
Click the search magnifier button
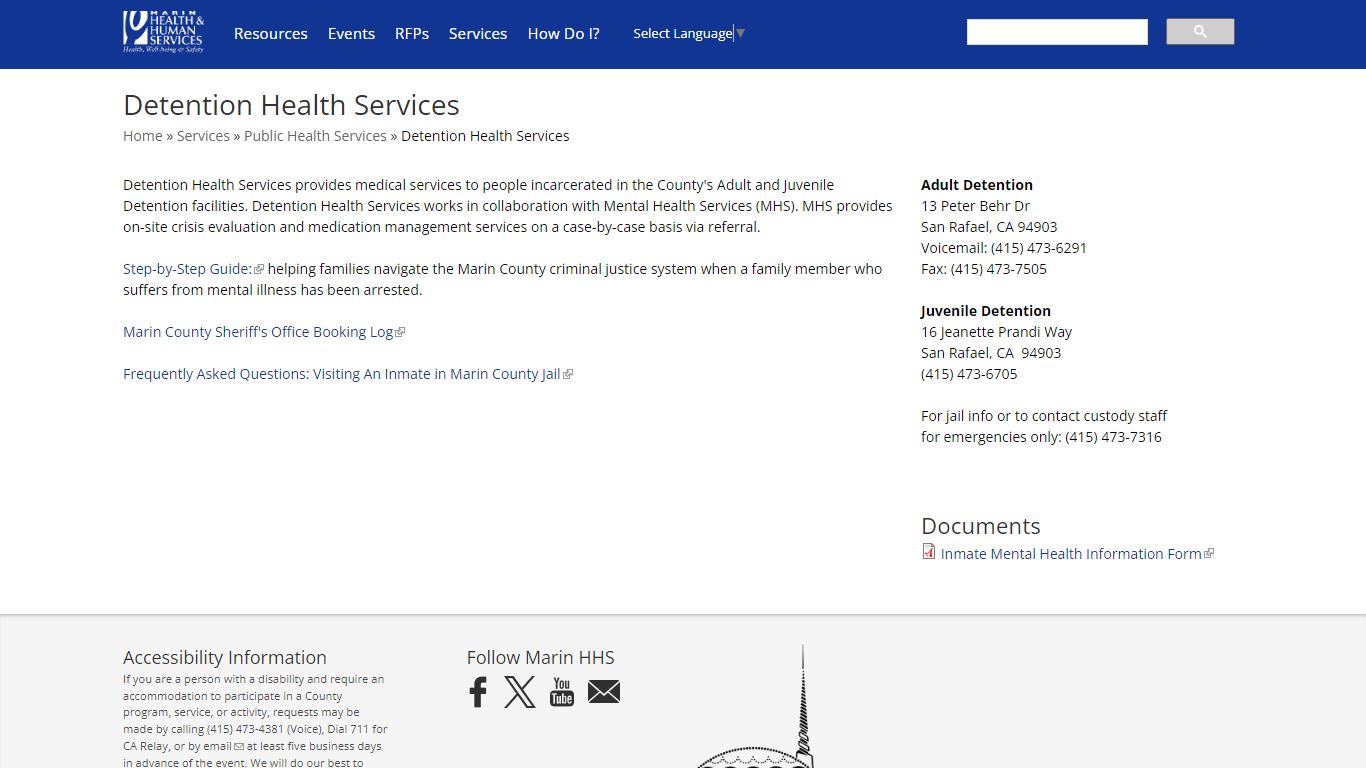tap(1200, 32)
